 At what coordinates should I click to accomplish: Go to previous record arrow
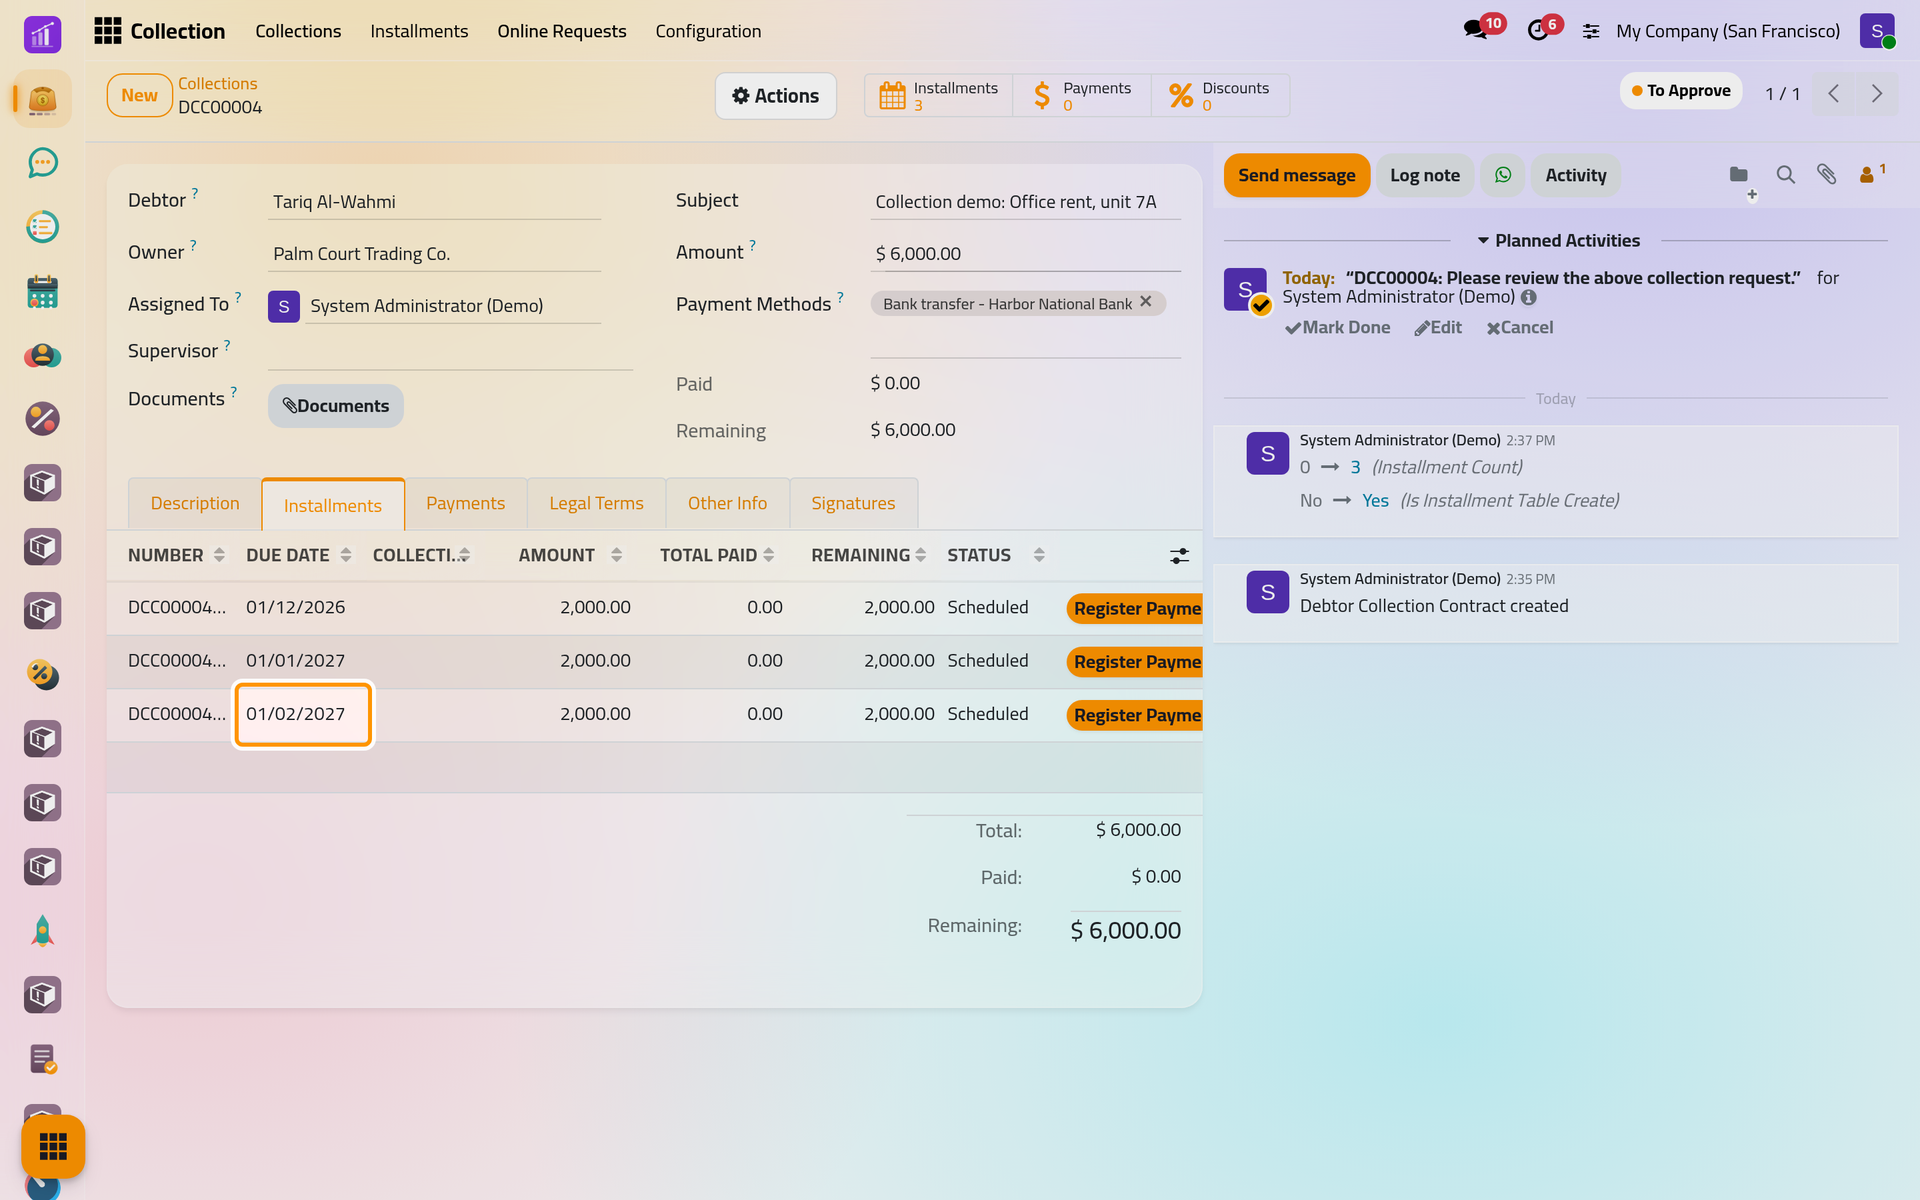click(x=1834, y=94)
